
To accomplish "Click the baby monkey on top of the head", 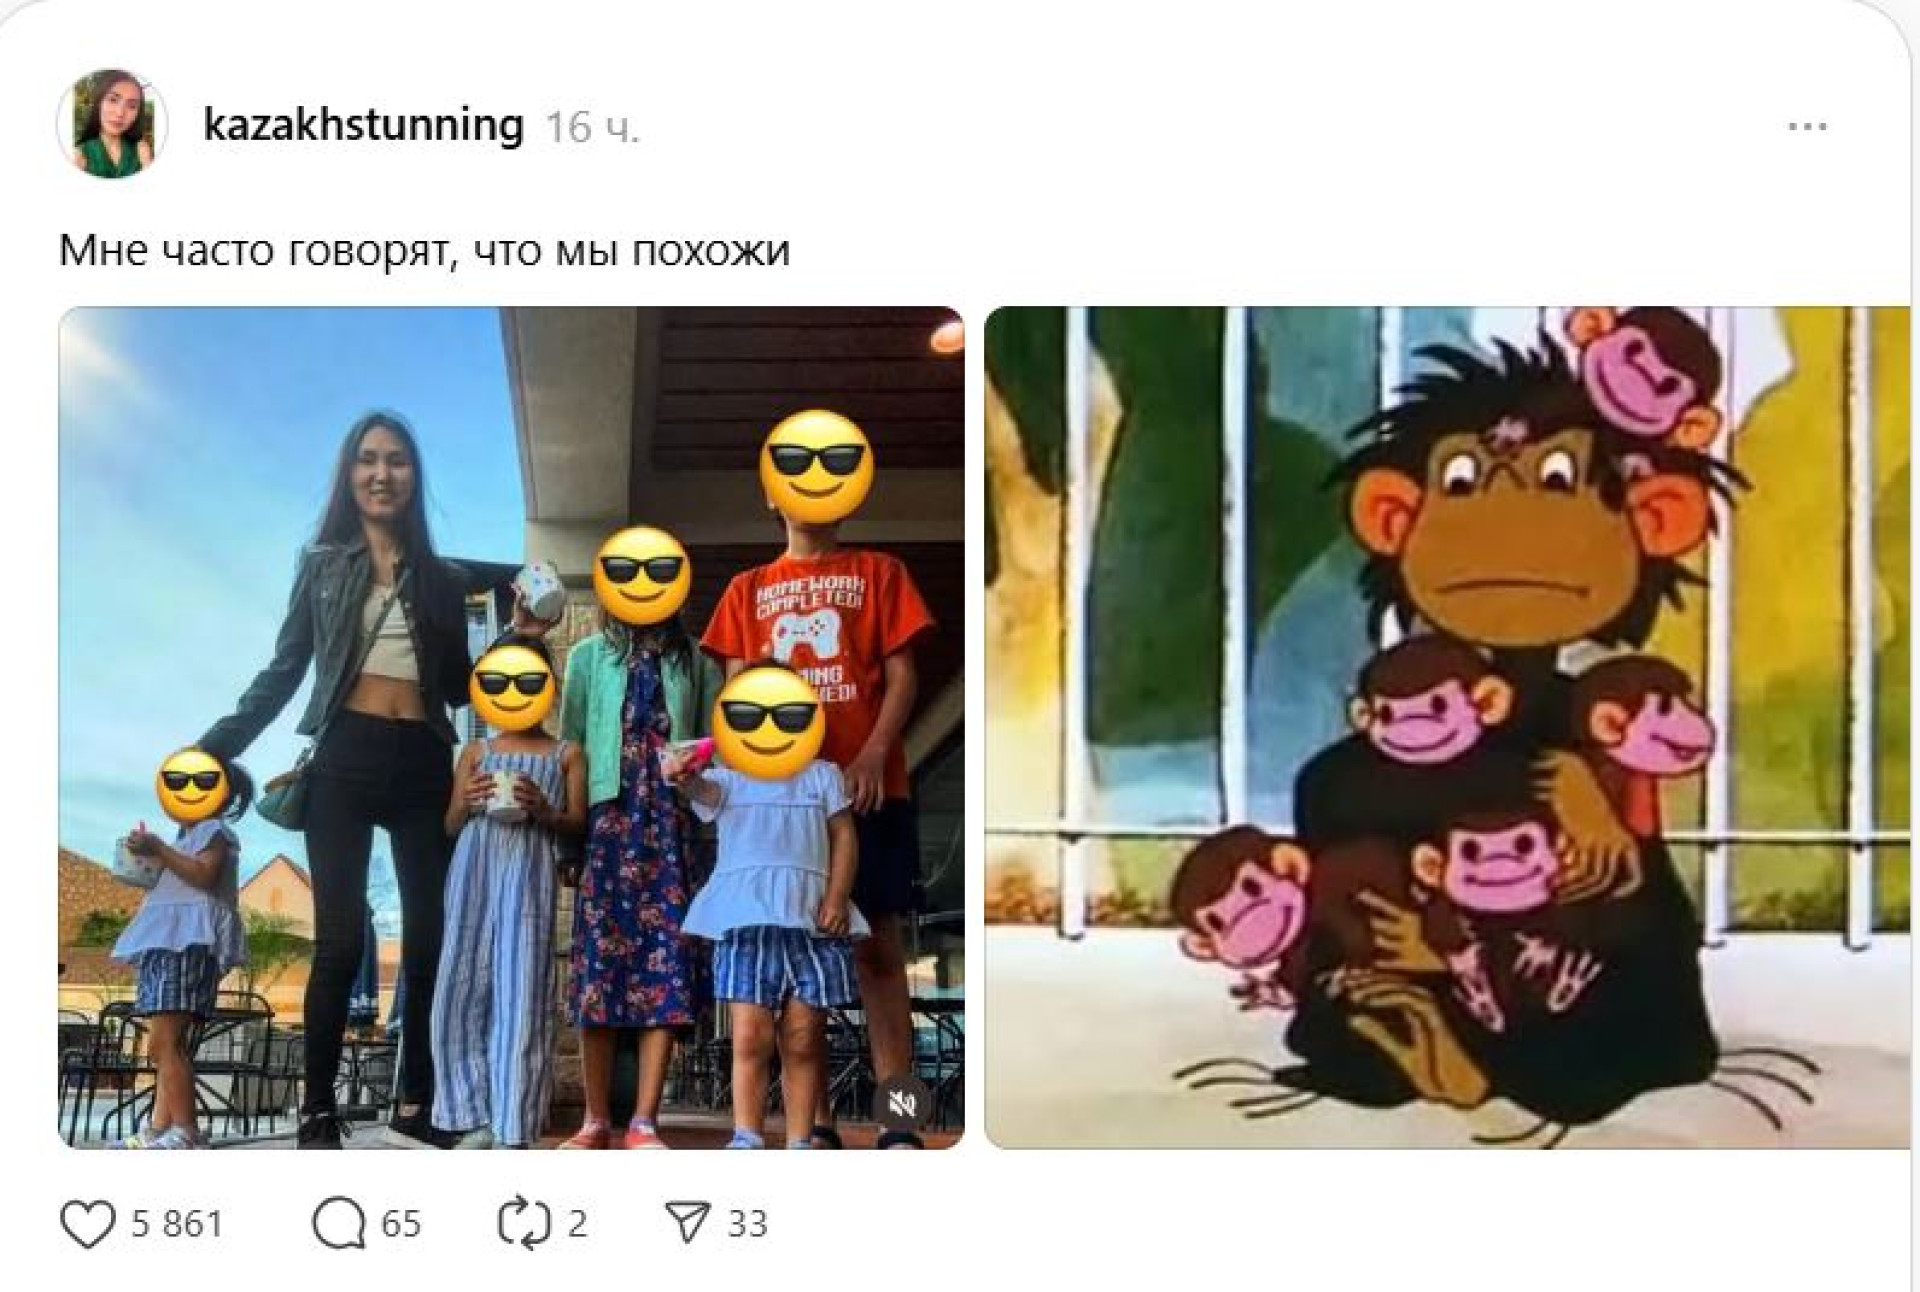I will coord(1645,372).
